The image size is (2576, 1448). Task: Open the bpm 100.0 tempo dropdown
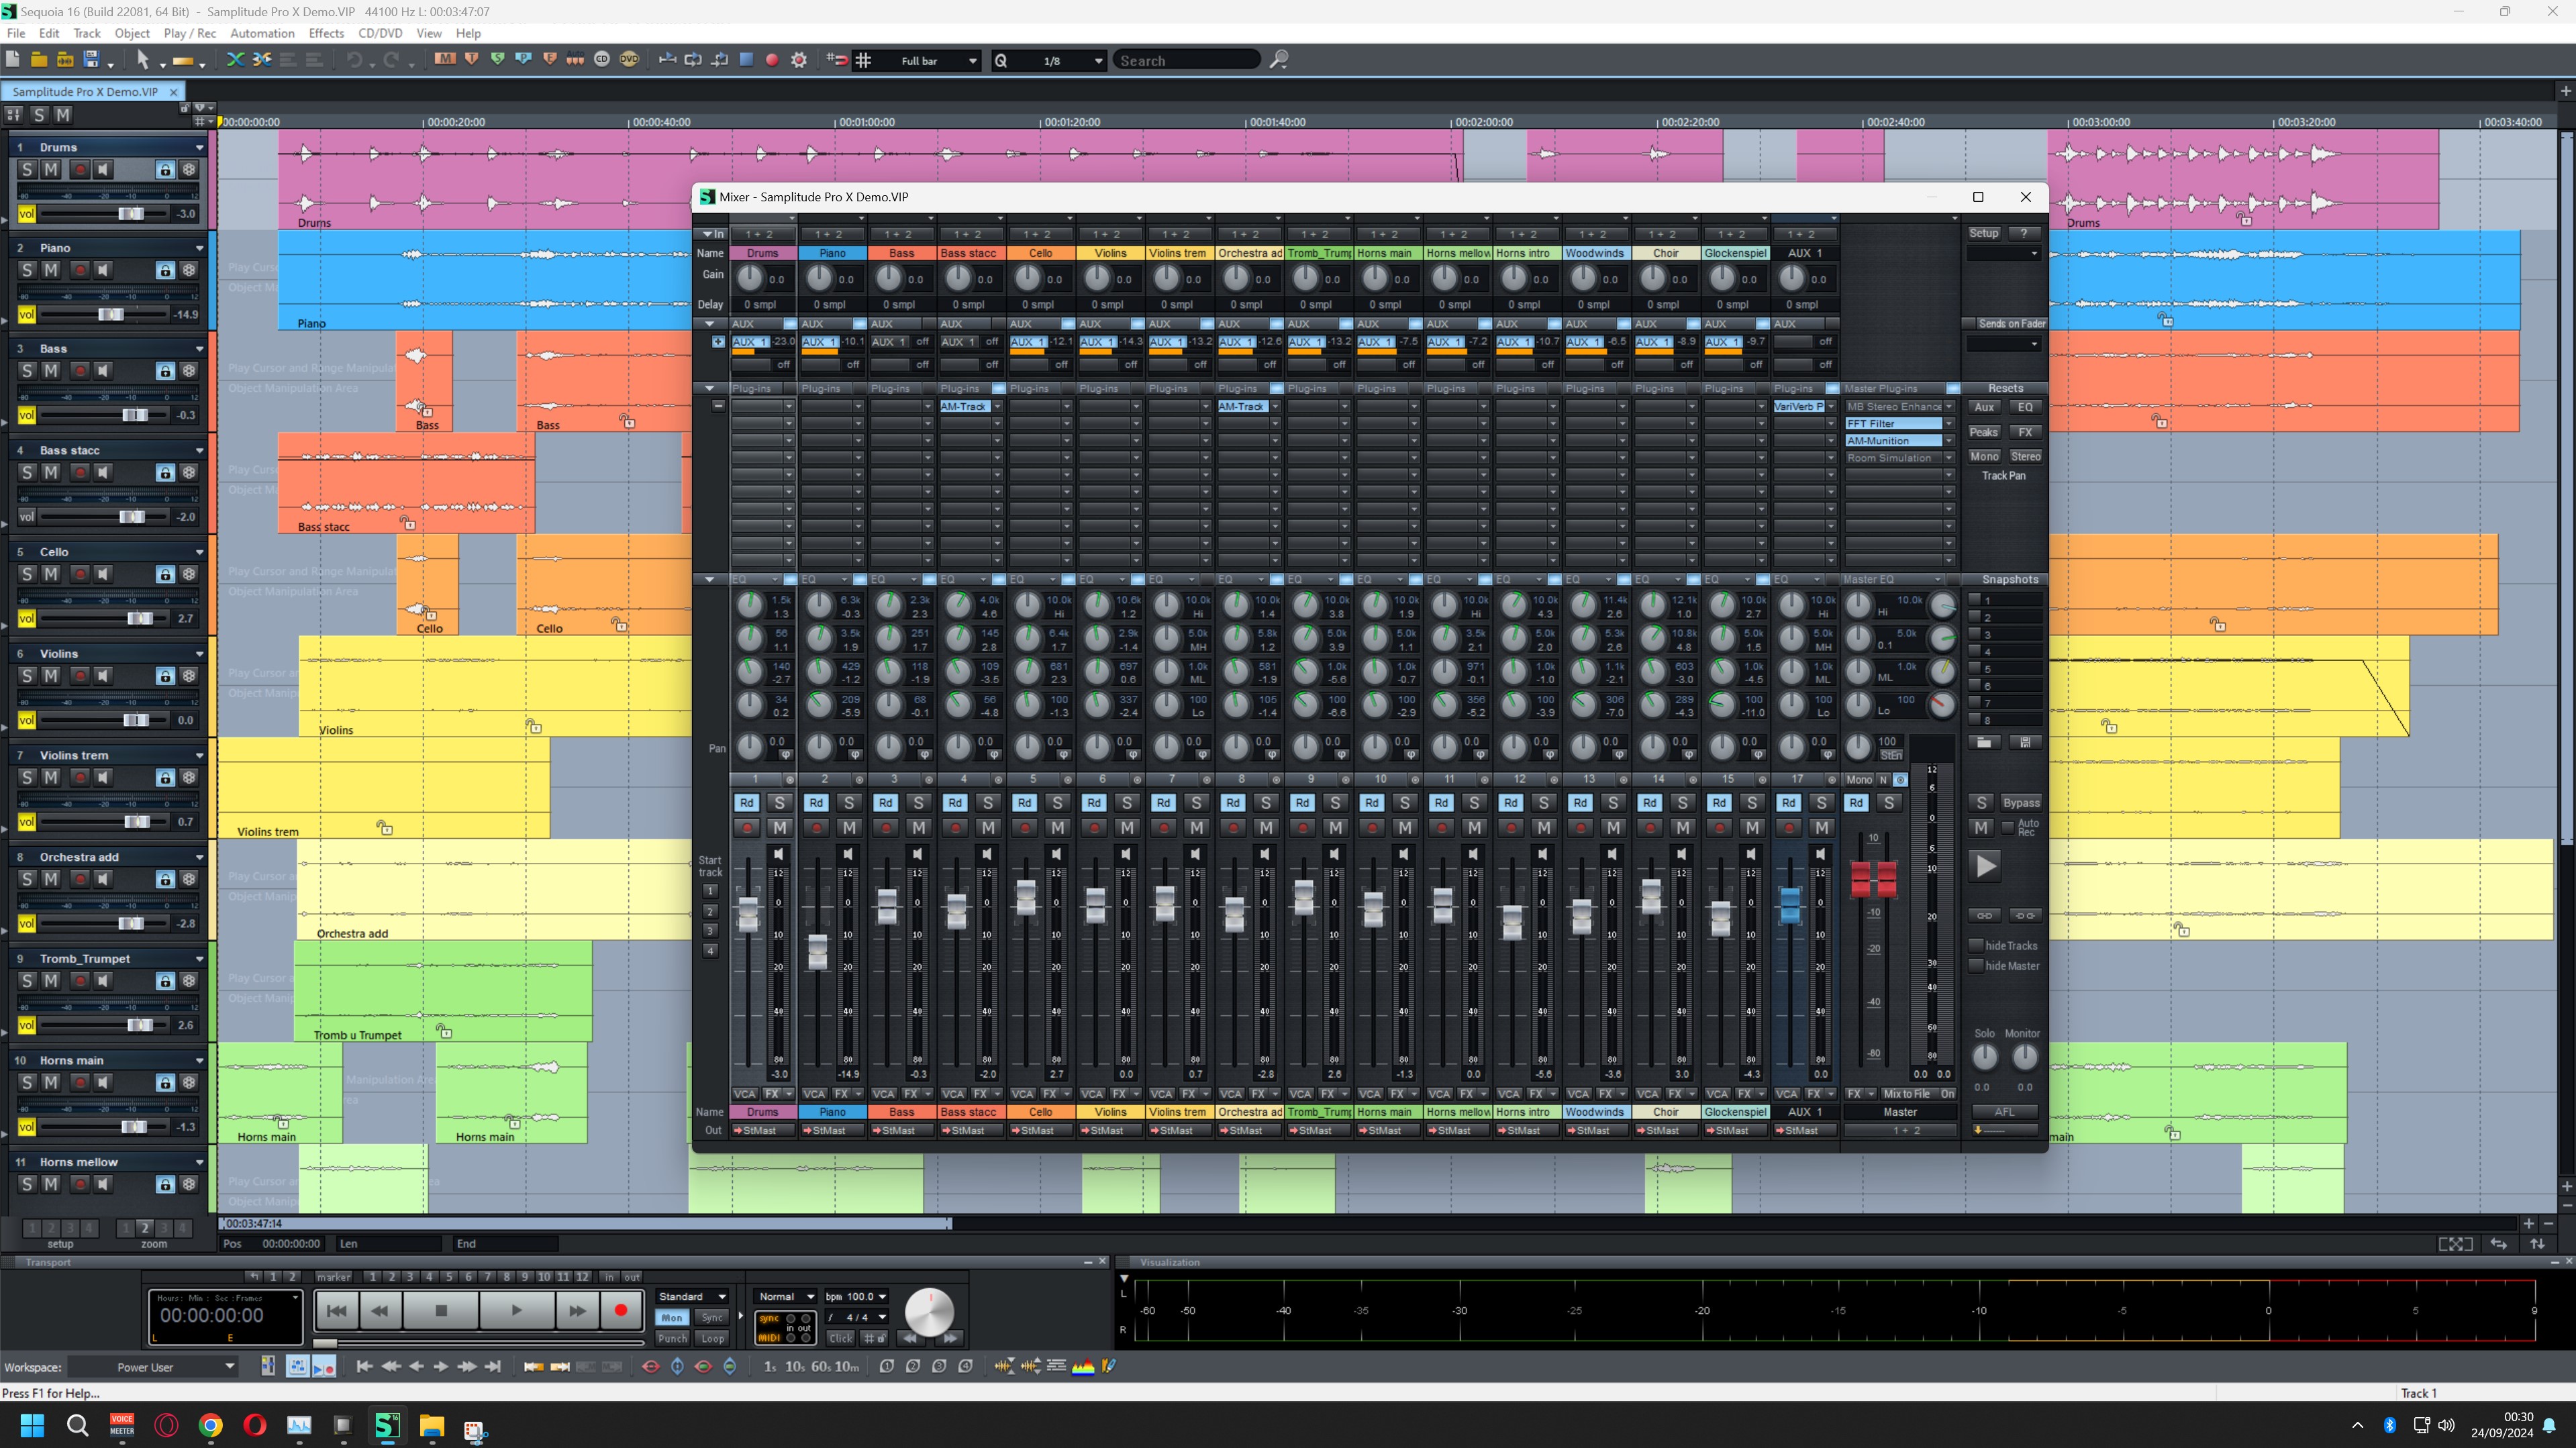click(x=856, y=1296)
